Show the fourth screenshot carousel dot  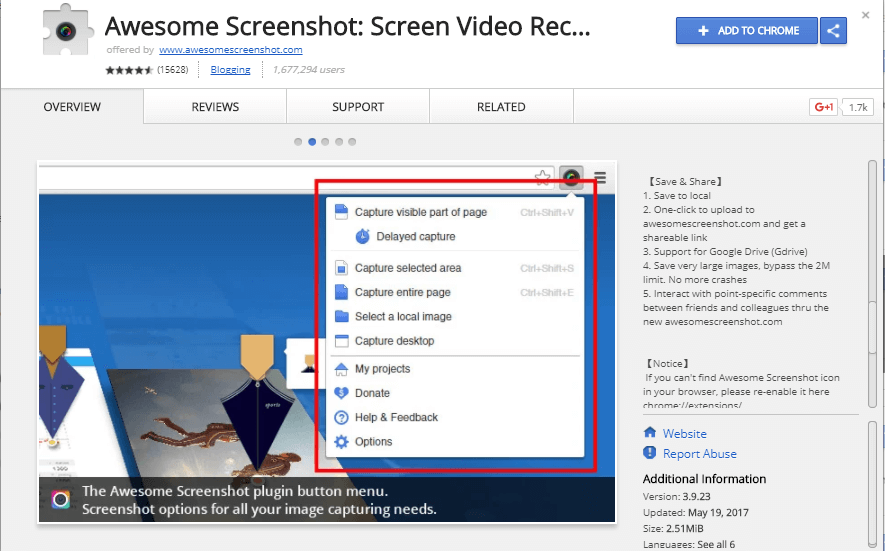click(x=339, y=142)
